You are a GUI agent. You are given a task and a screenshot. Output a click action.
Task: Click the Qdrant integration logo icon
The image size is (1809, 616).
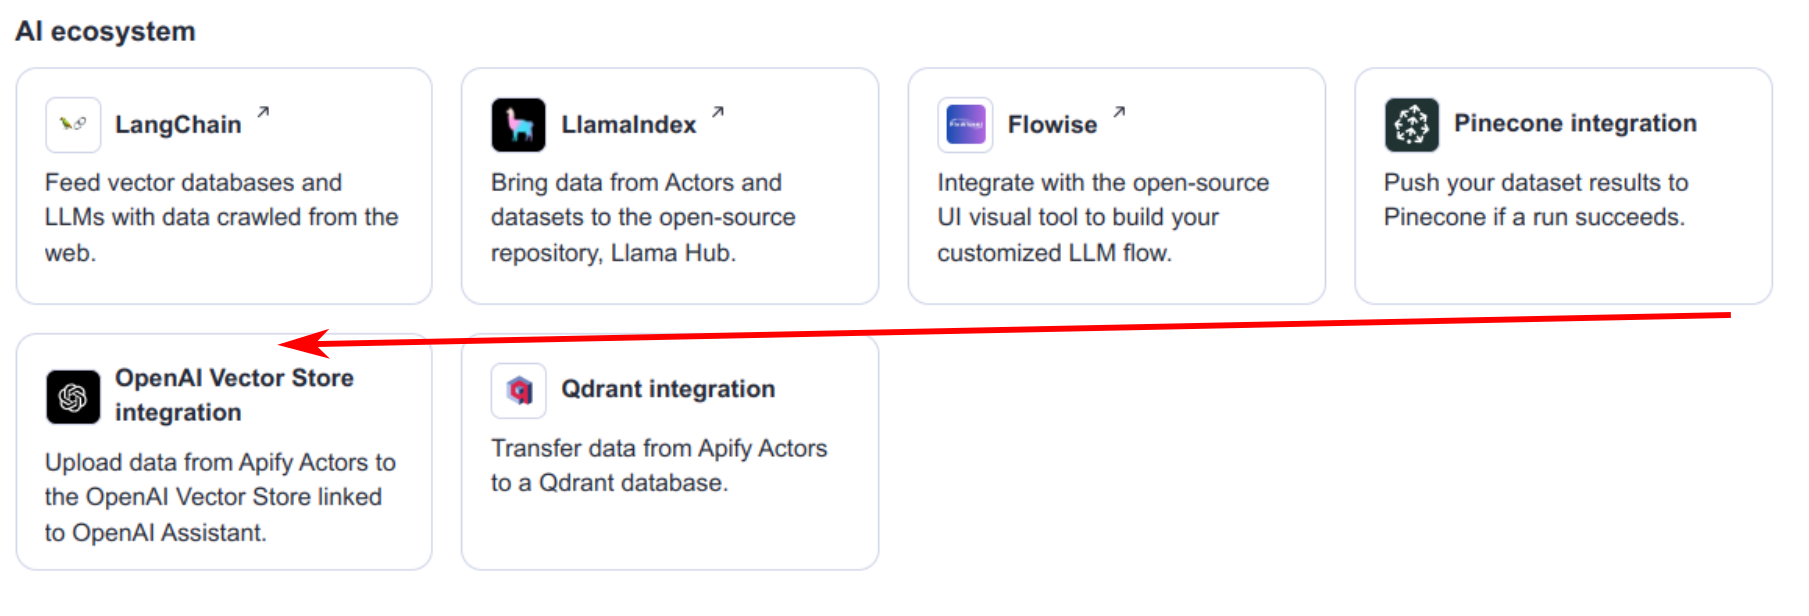tap(519, 390)
